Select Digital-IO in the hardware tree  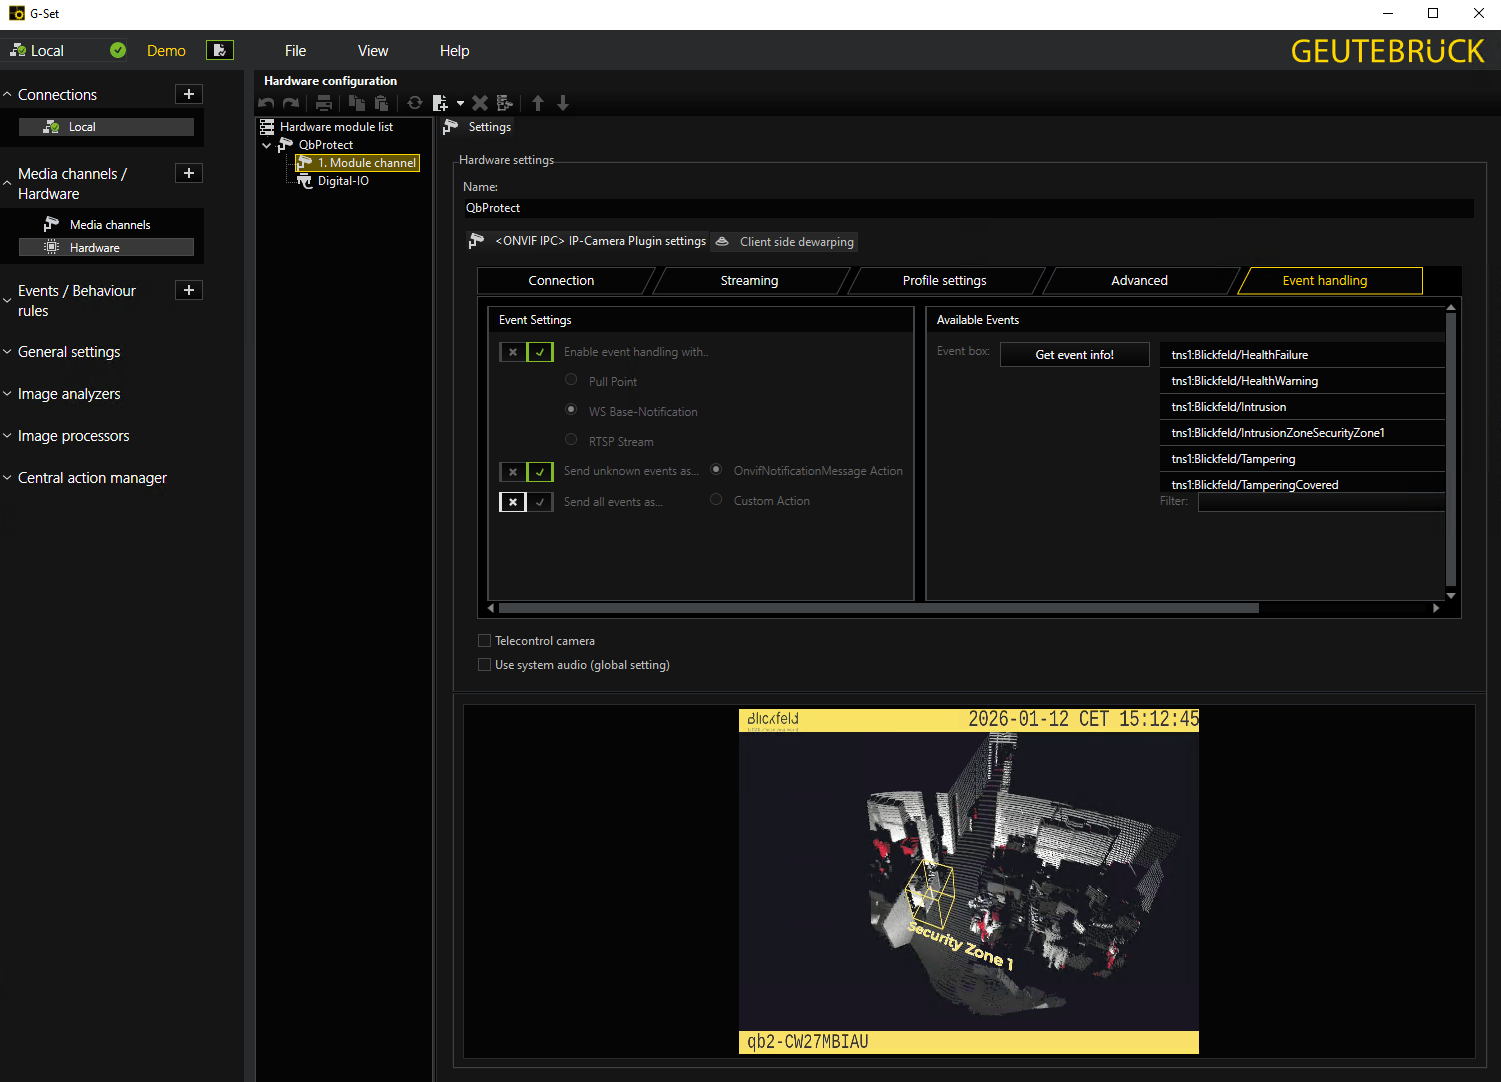point(343,181)
